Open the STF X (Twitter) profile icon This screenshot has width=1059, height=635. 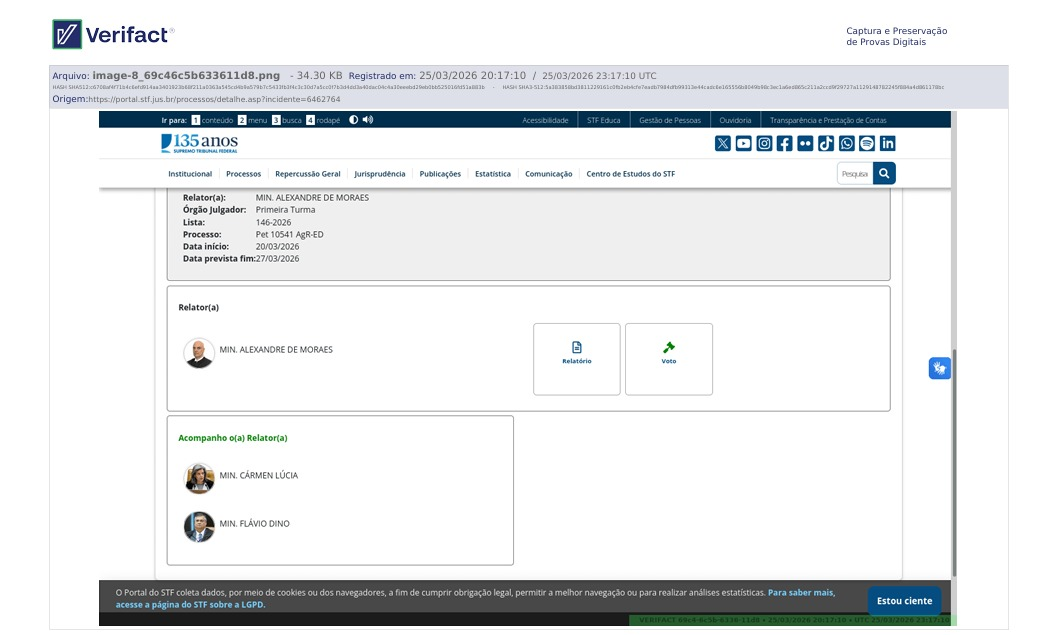pyautogui.click(x=723, y=143)
